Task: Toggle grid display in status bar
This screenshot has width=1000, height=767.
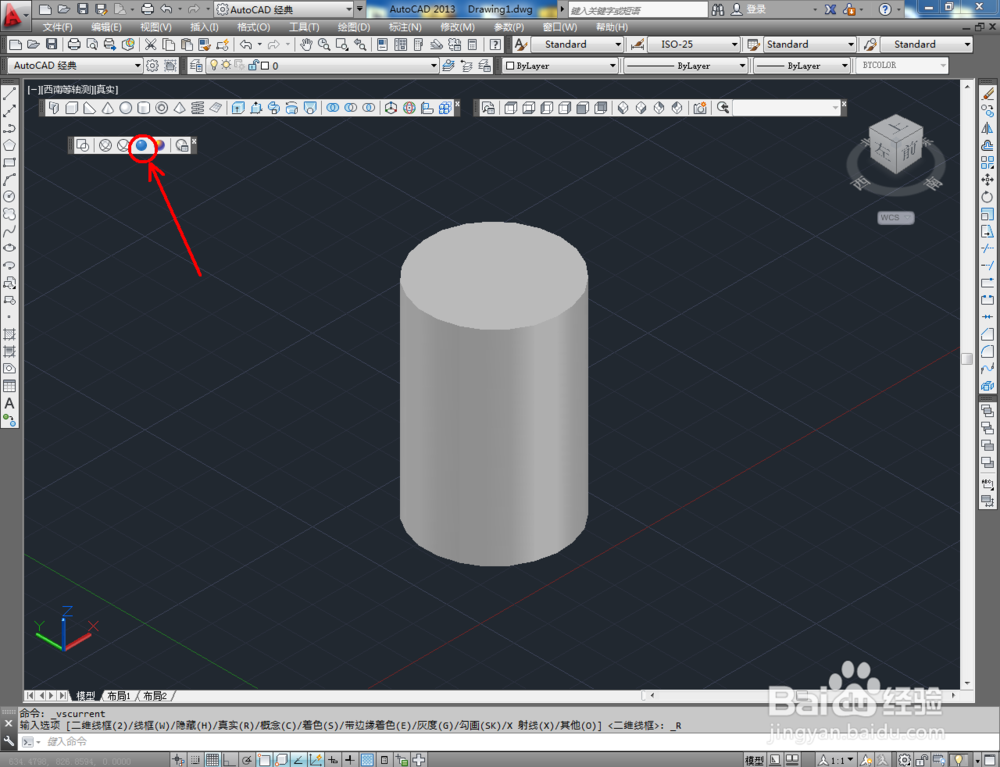Action: [x=212, y=759]
